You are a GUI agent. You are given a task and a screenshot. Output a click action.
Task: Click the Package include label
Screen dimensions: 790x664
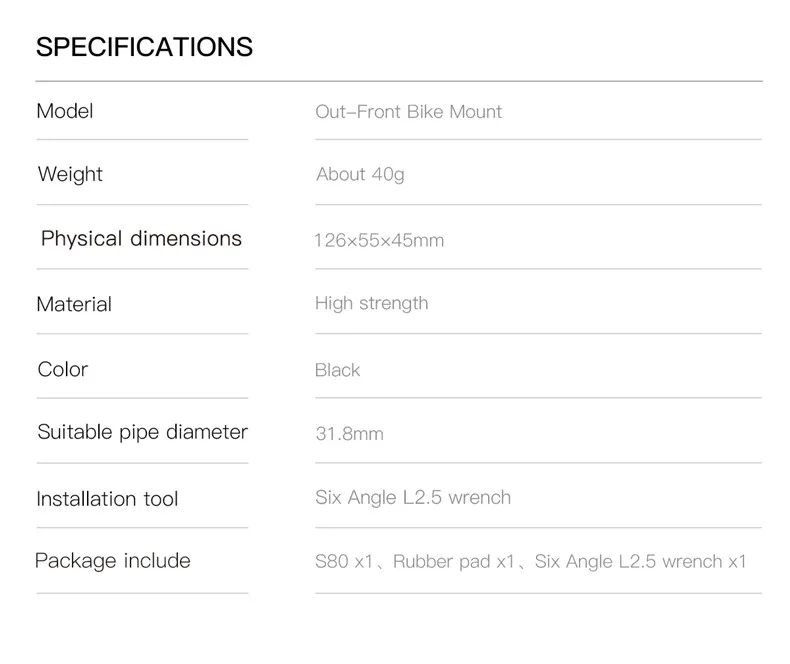112,560
